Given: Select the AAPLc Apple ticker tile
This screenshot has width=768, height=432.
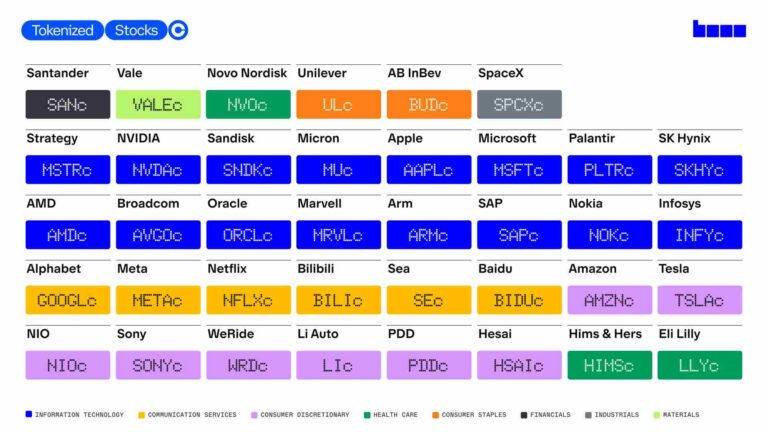Looking at the screenshot, I should click(x=429, y=169).
